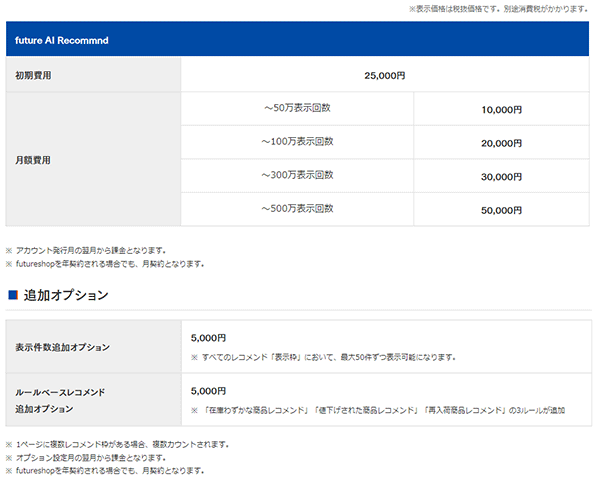Click the first futureshop 月契約 note under the pricing table
This screenshot has height=477, width=600.
[x=105, y=264]
